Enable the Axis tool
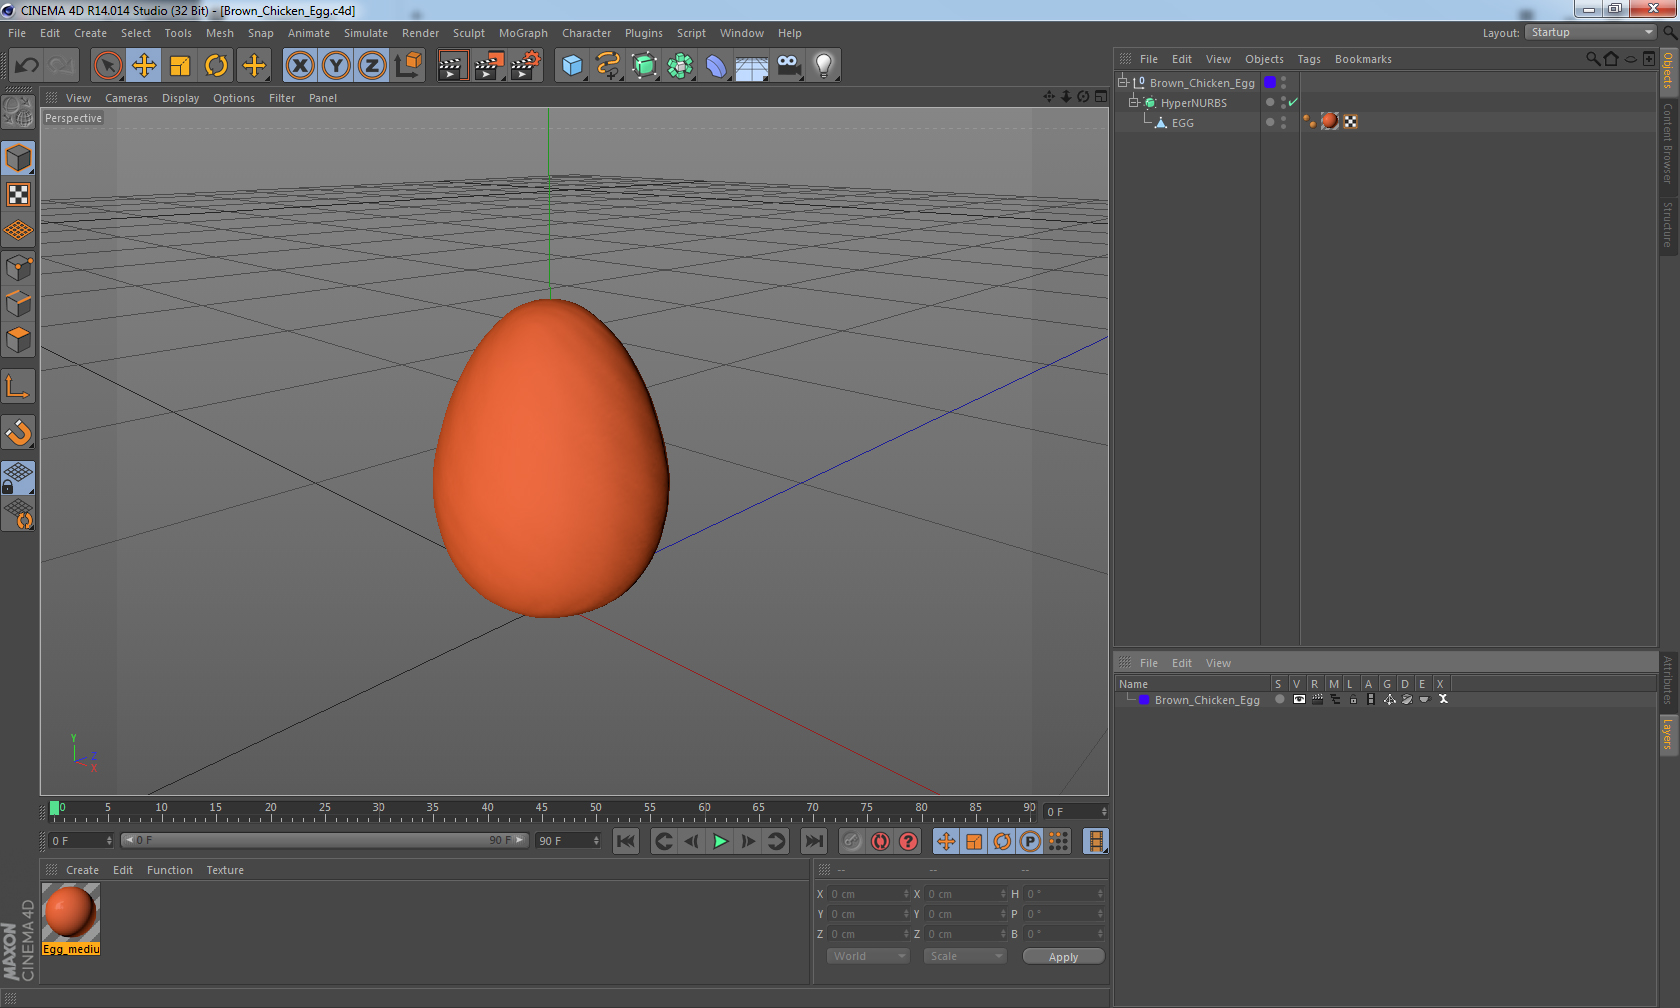Viewport: 1680px width, 1008px height. point(18,386)
